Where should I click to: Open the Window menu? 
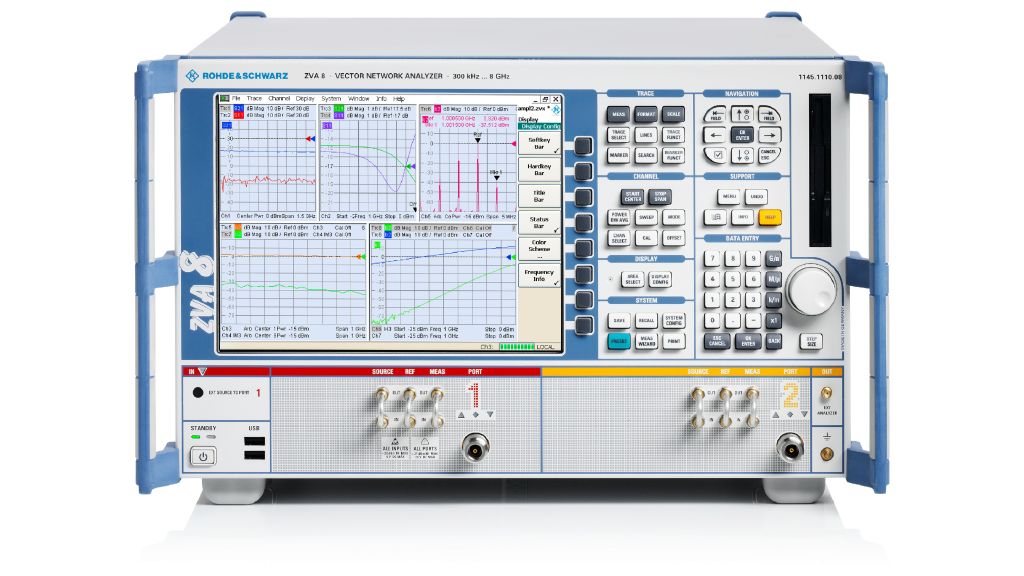click(359, 99)
